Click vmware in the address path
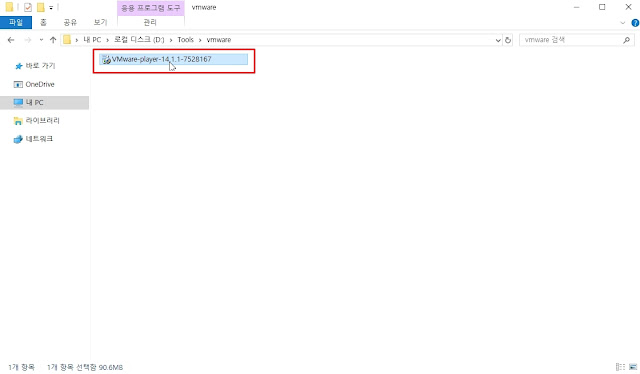640x374 pixels. point(219,40)
